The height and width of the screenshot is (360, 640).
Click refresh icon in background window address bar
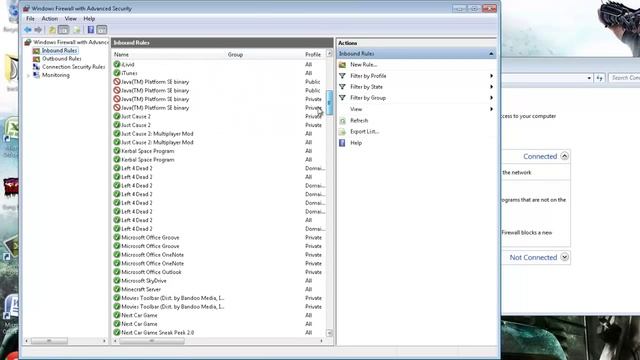click(x=599, y=78)
